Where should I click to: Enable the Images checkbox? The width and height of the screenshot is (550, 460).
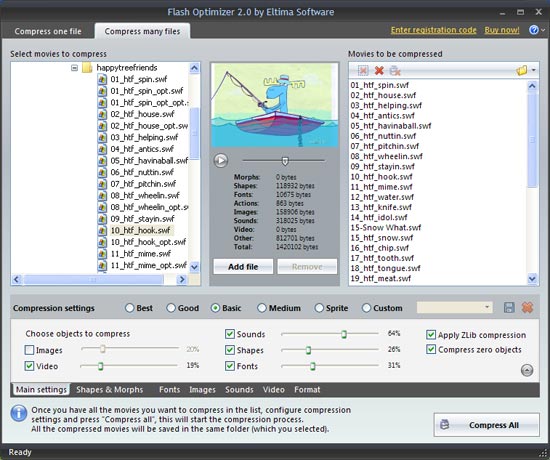coord(29,350)
